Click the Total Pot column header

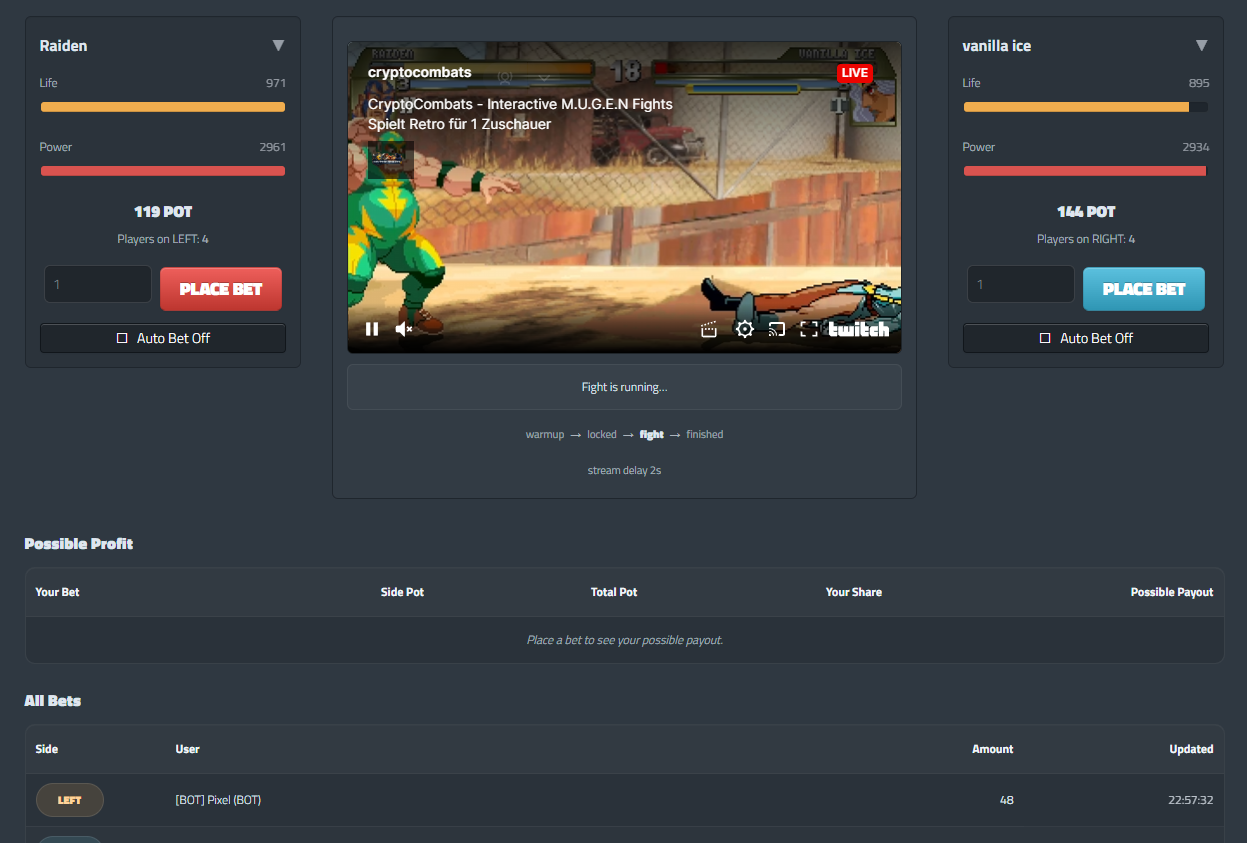(x=614, y=592)
